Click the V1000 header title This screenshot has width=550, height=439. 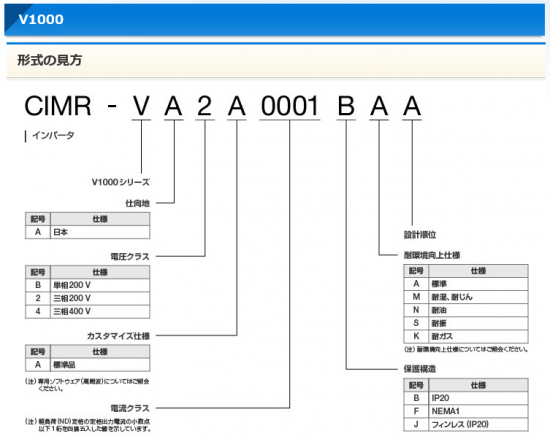coord(41,19)
